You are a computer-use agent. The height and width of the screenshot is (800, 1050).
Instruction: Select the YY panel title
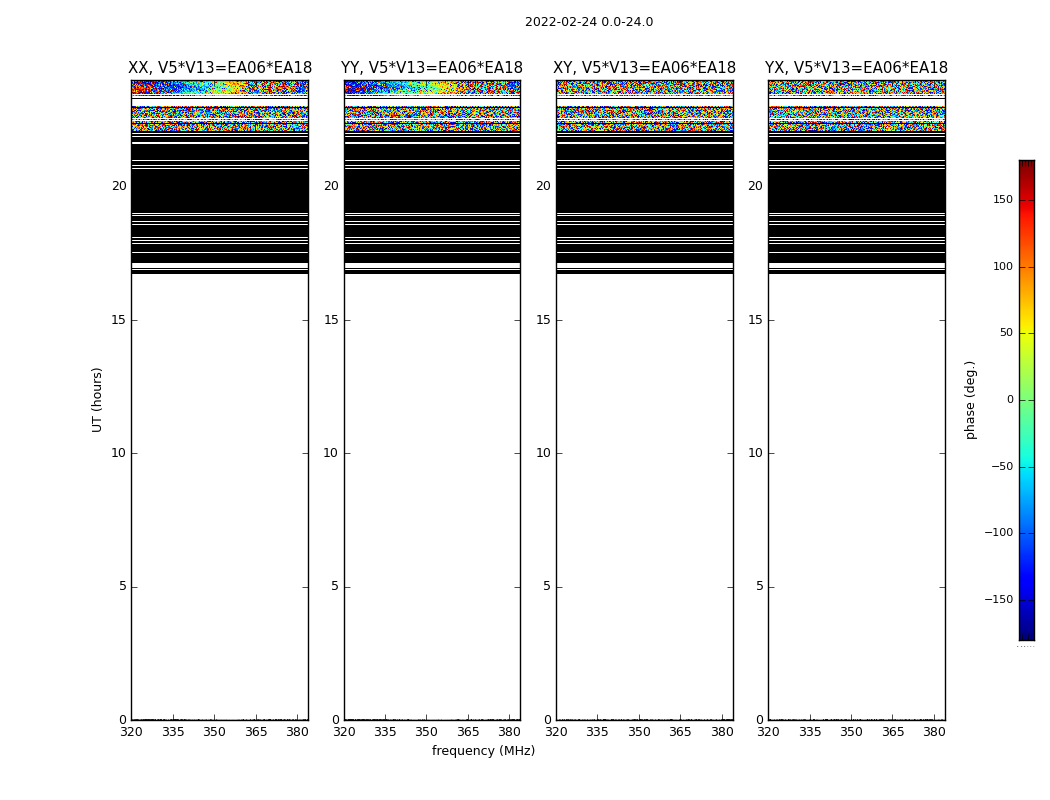click(431, 68)
